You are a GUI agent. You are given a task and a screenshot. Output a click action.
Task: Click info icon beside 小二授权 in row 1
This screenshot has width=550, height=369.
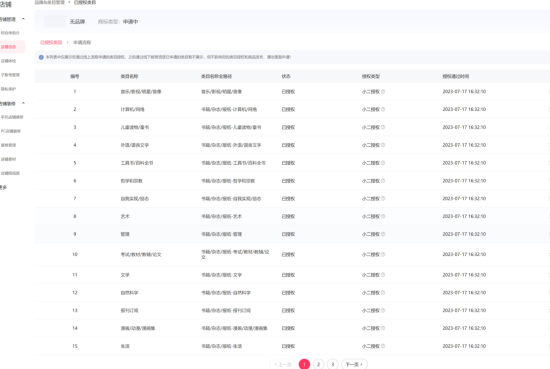point(383,92)
